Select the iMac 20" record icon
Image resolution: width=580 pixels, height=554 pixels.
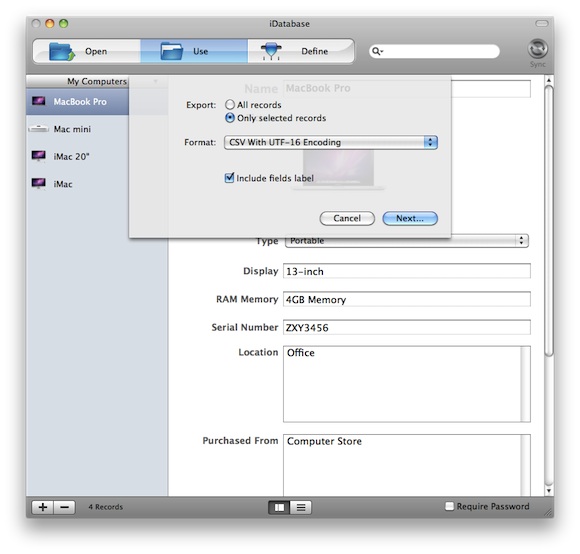tap(39, 156)
